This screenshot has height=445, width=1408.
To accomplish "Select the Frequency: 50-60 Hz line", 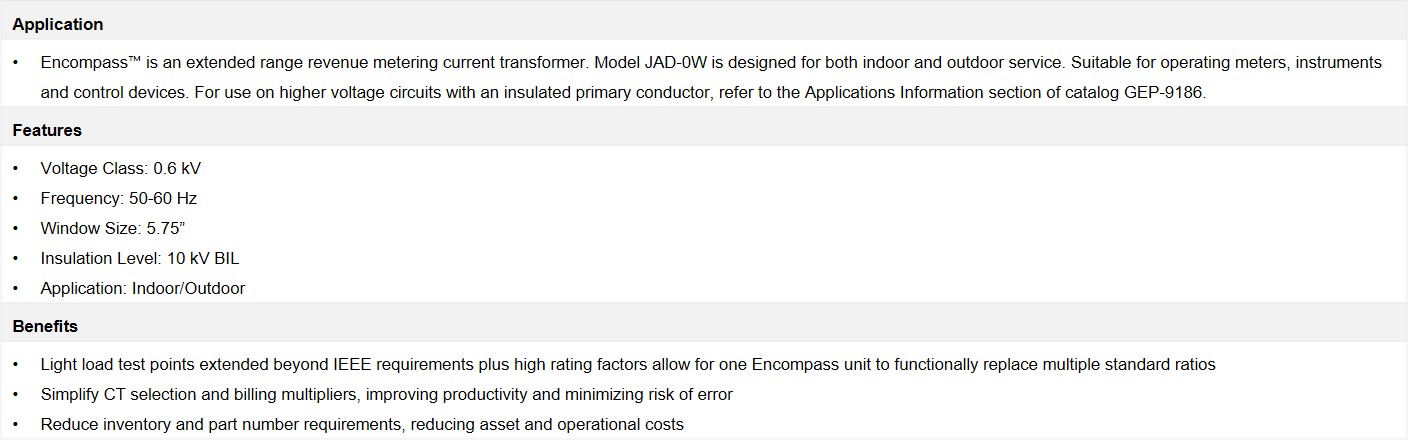I will coord(119,198).
